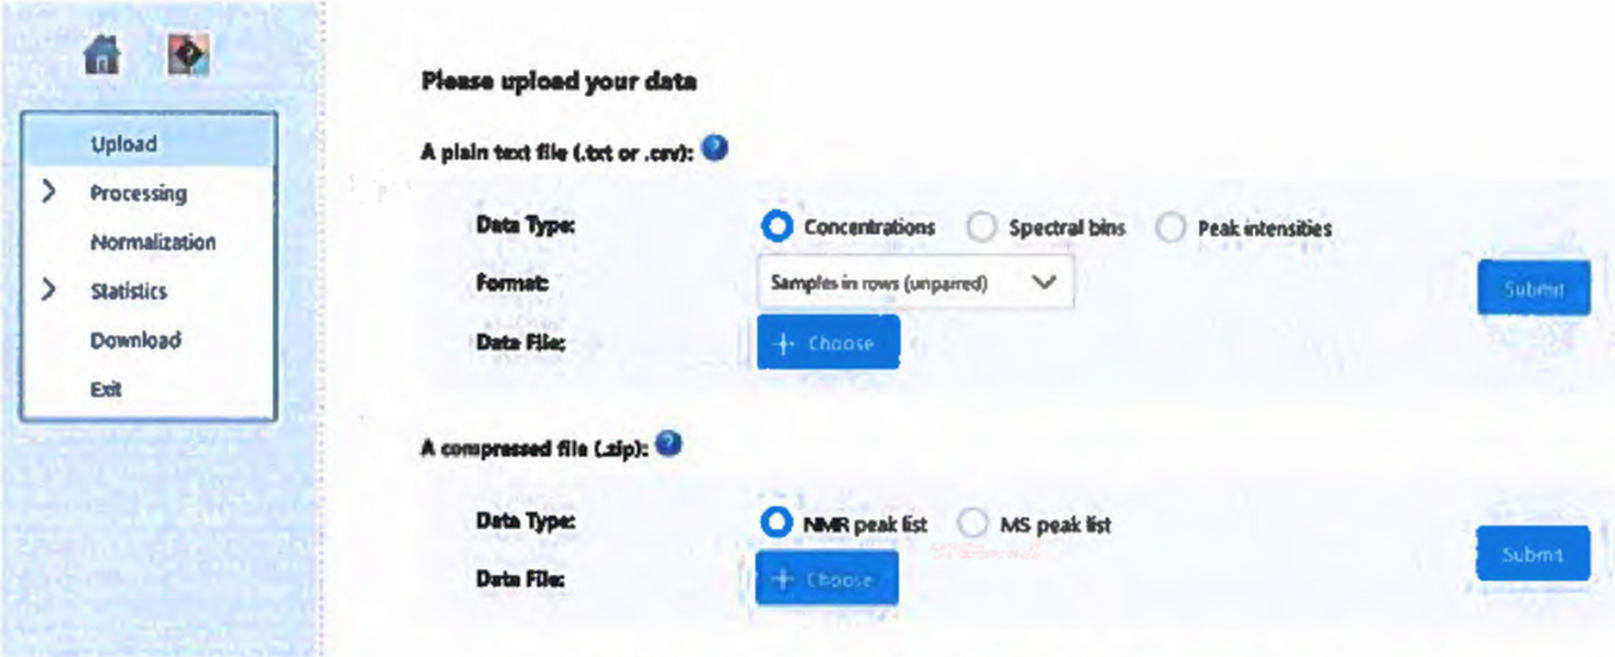Select the Peak intensities radio button
This screenshot has height=657, width=1615.
click(x=1170, y=227)
